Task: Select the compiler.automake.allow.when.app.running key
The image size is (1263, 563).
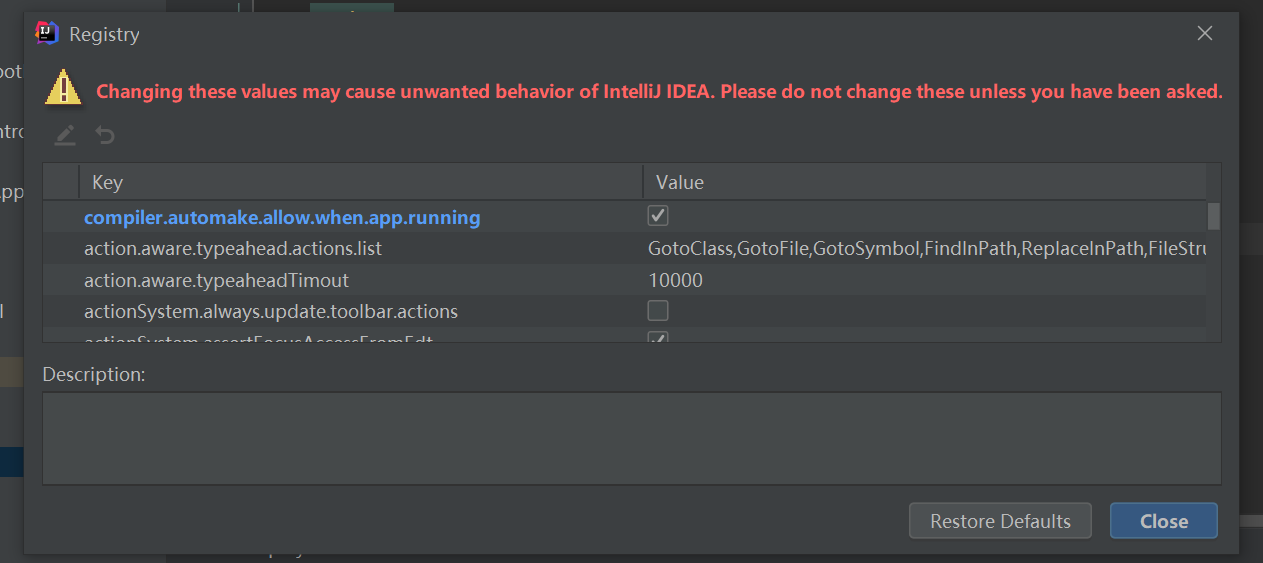Action: 282,217
